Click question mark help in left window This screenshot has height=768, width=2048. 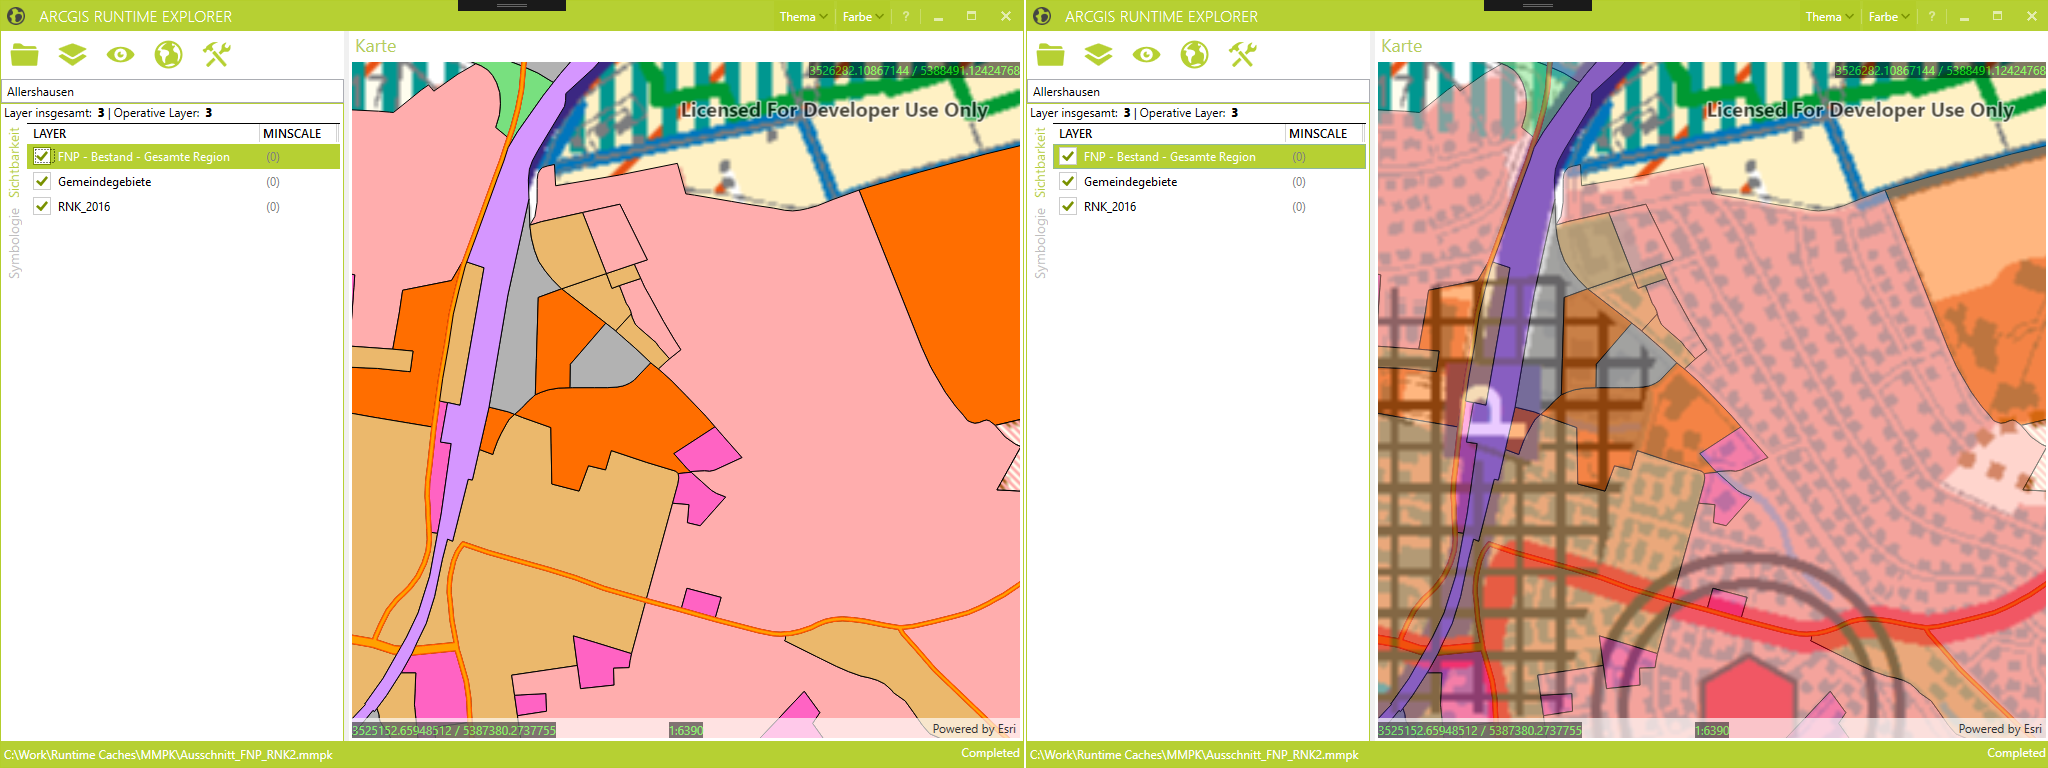(906, 16)
